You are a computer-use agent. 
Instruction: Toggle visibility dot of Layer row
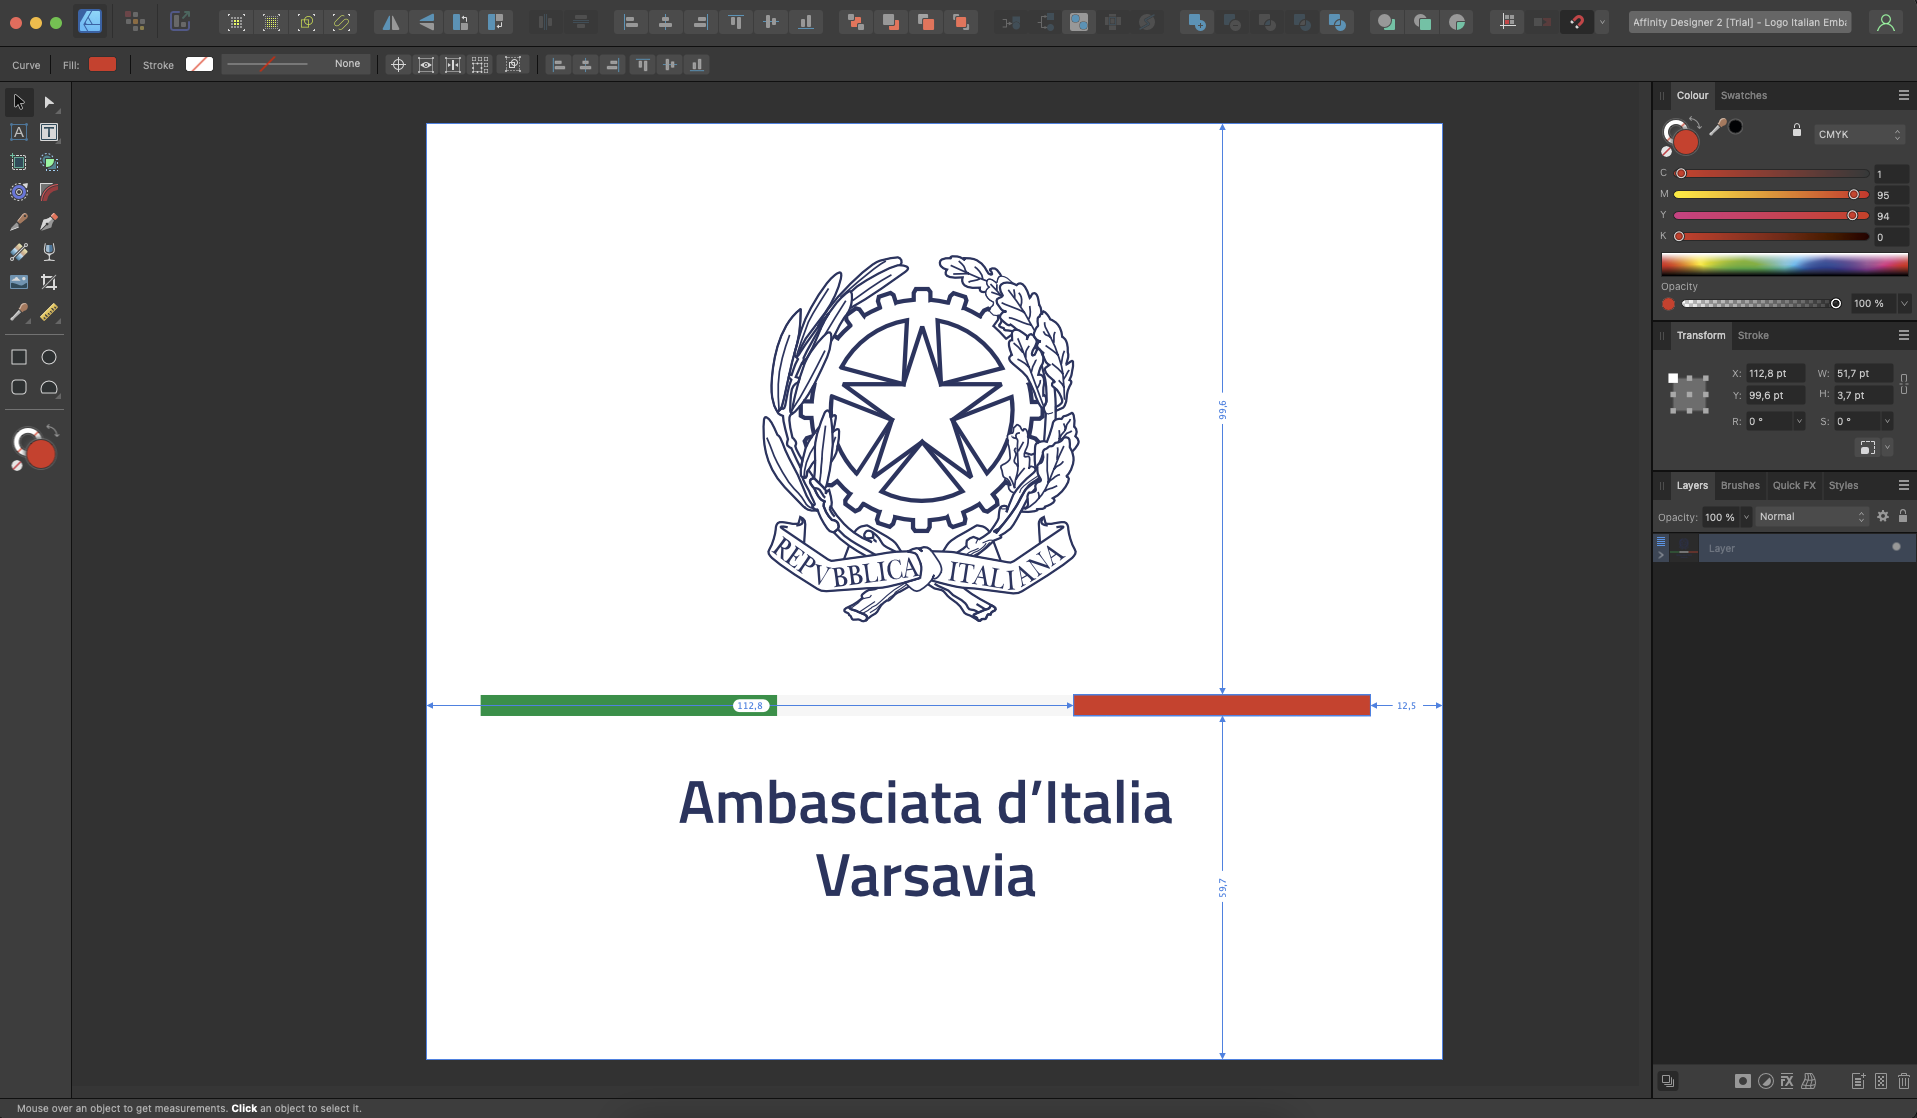(x=1896, y=547)
